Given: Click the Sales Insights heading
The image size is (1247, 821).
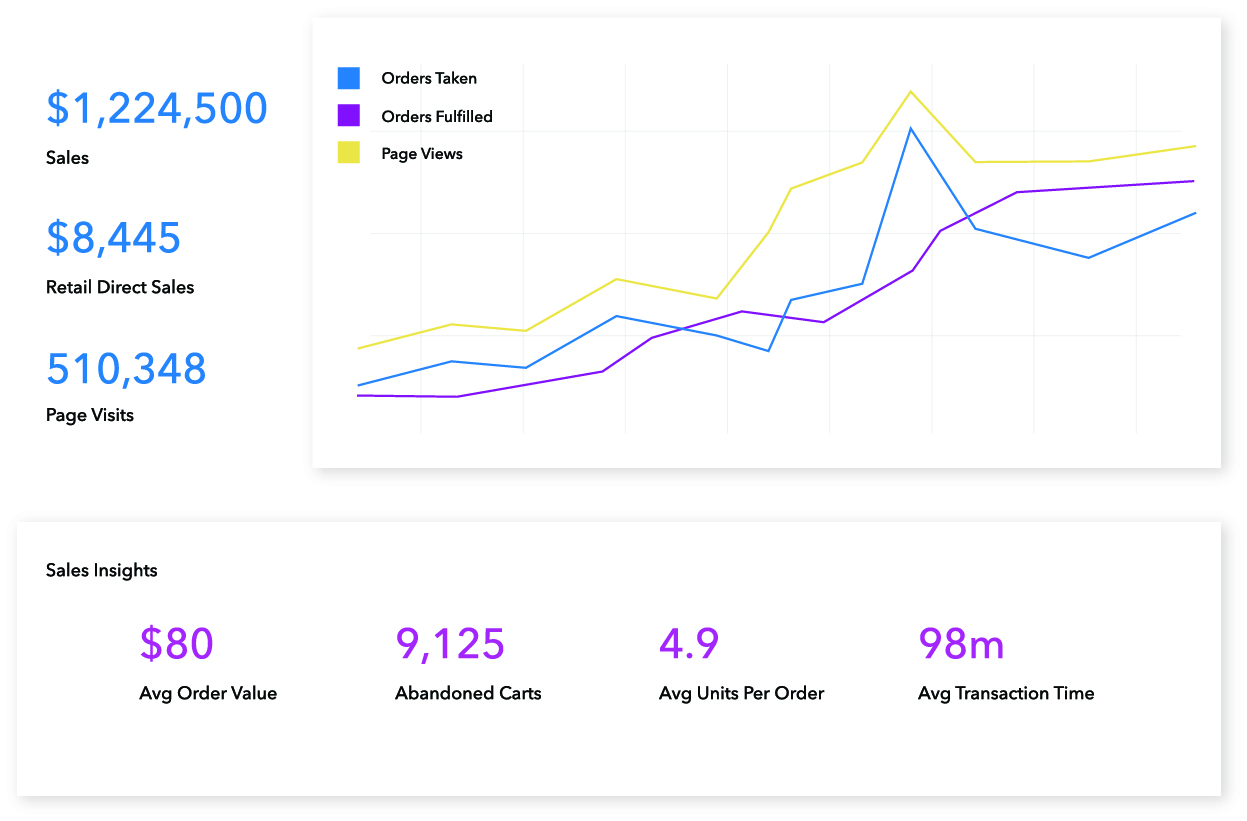Looking at the screenshot, I should pos(102,571).
